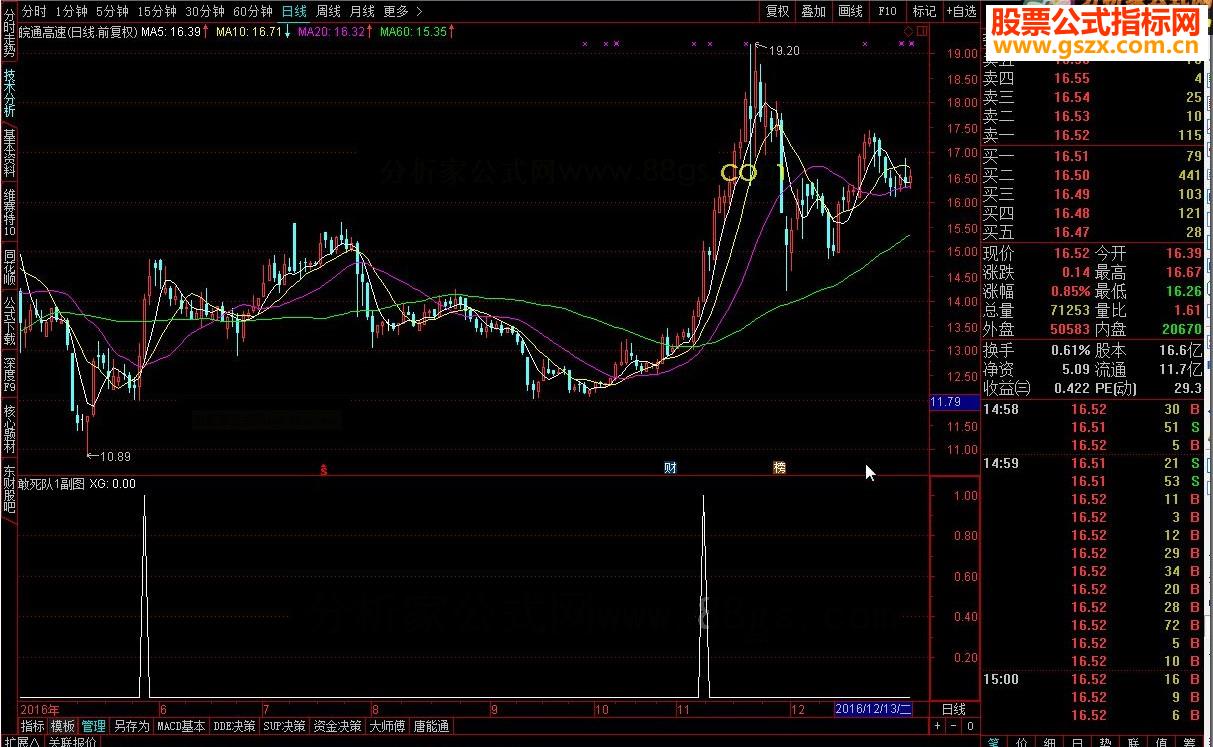Click the 10.89 low price label
Image resolution: width=1213 pixels, height=747 pixels.
(115, 457)
